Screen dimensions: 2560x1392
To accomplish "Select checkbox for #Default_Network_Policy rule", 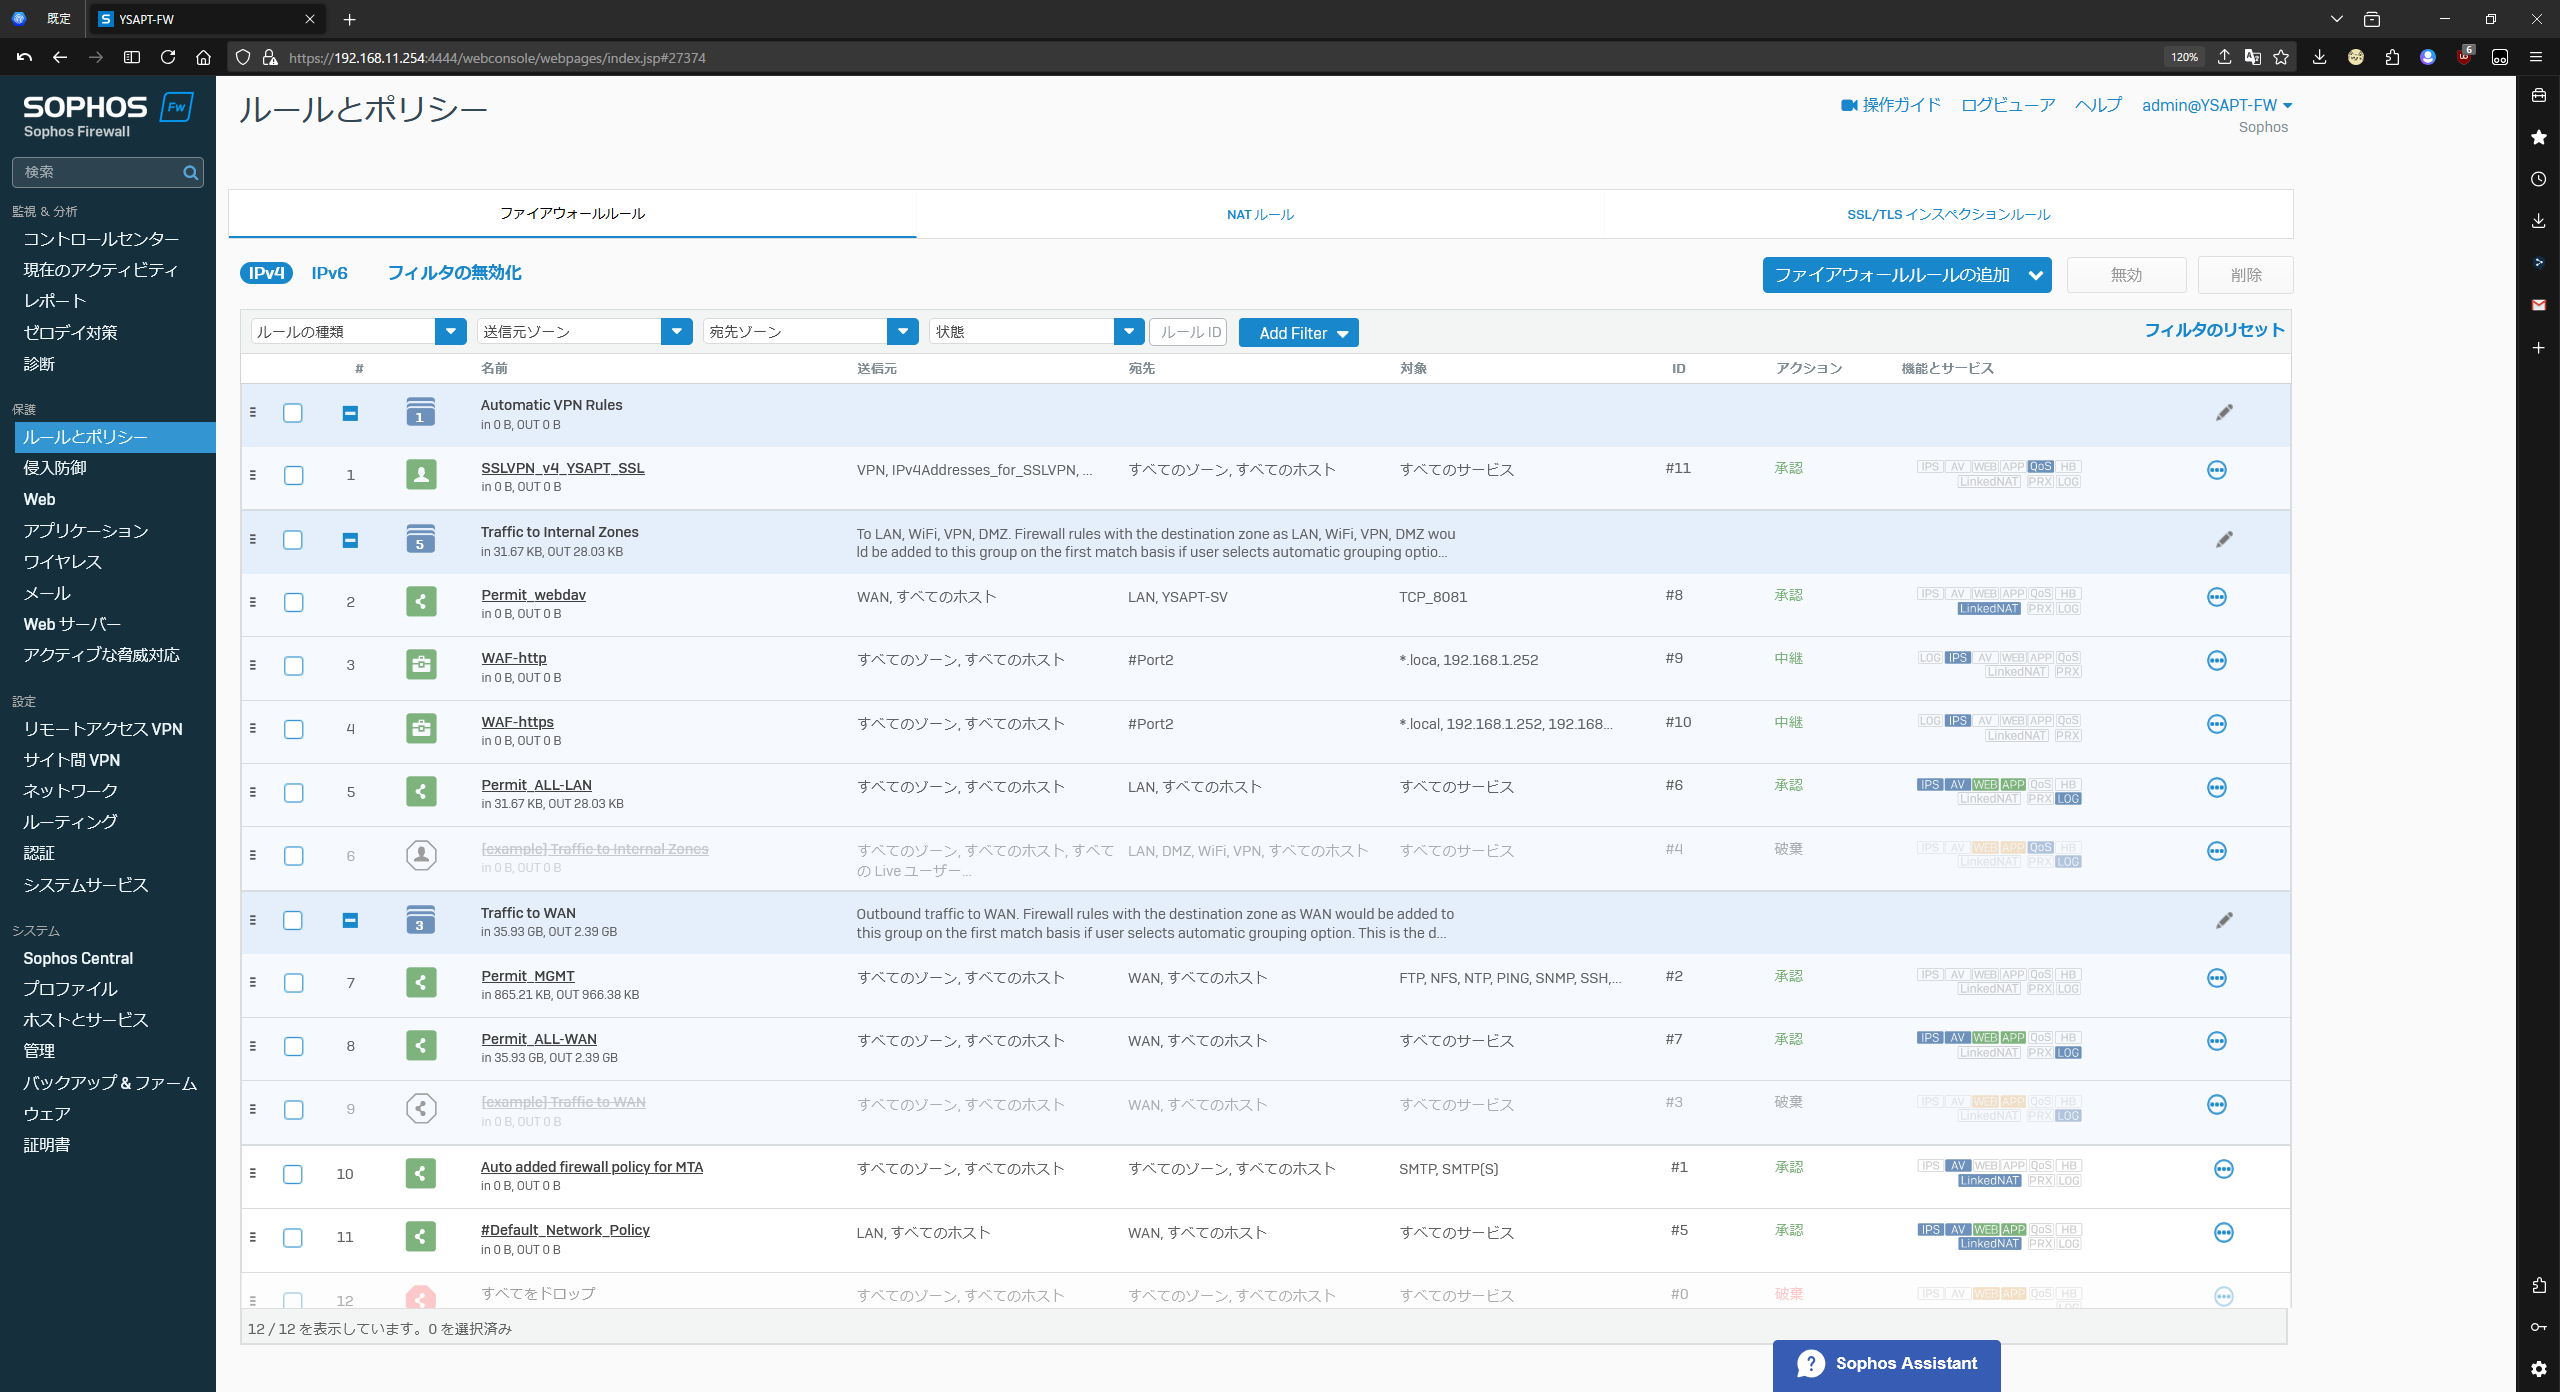I will (x=293, y=1238).
